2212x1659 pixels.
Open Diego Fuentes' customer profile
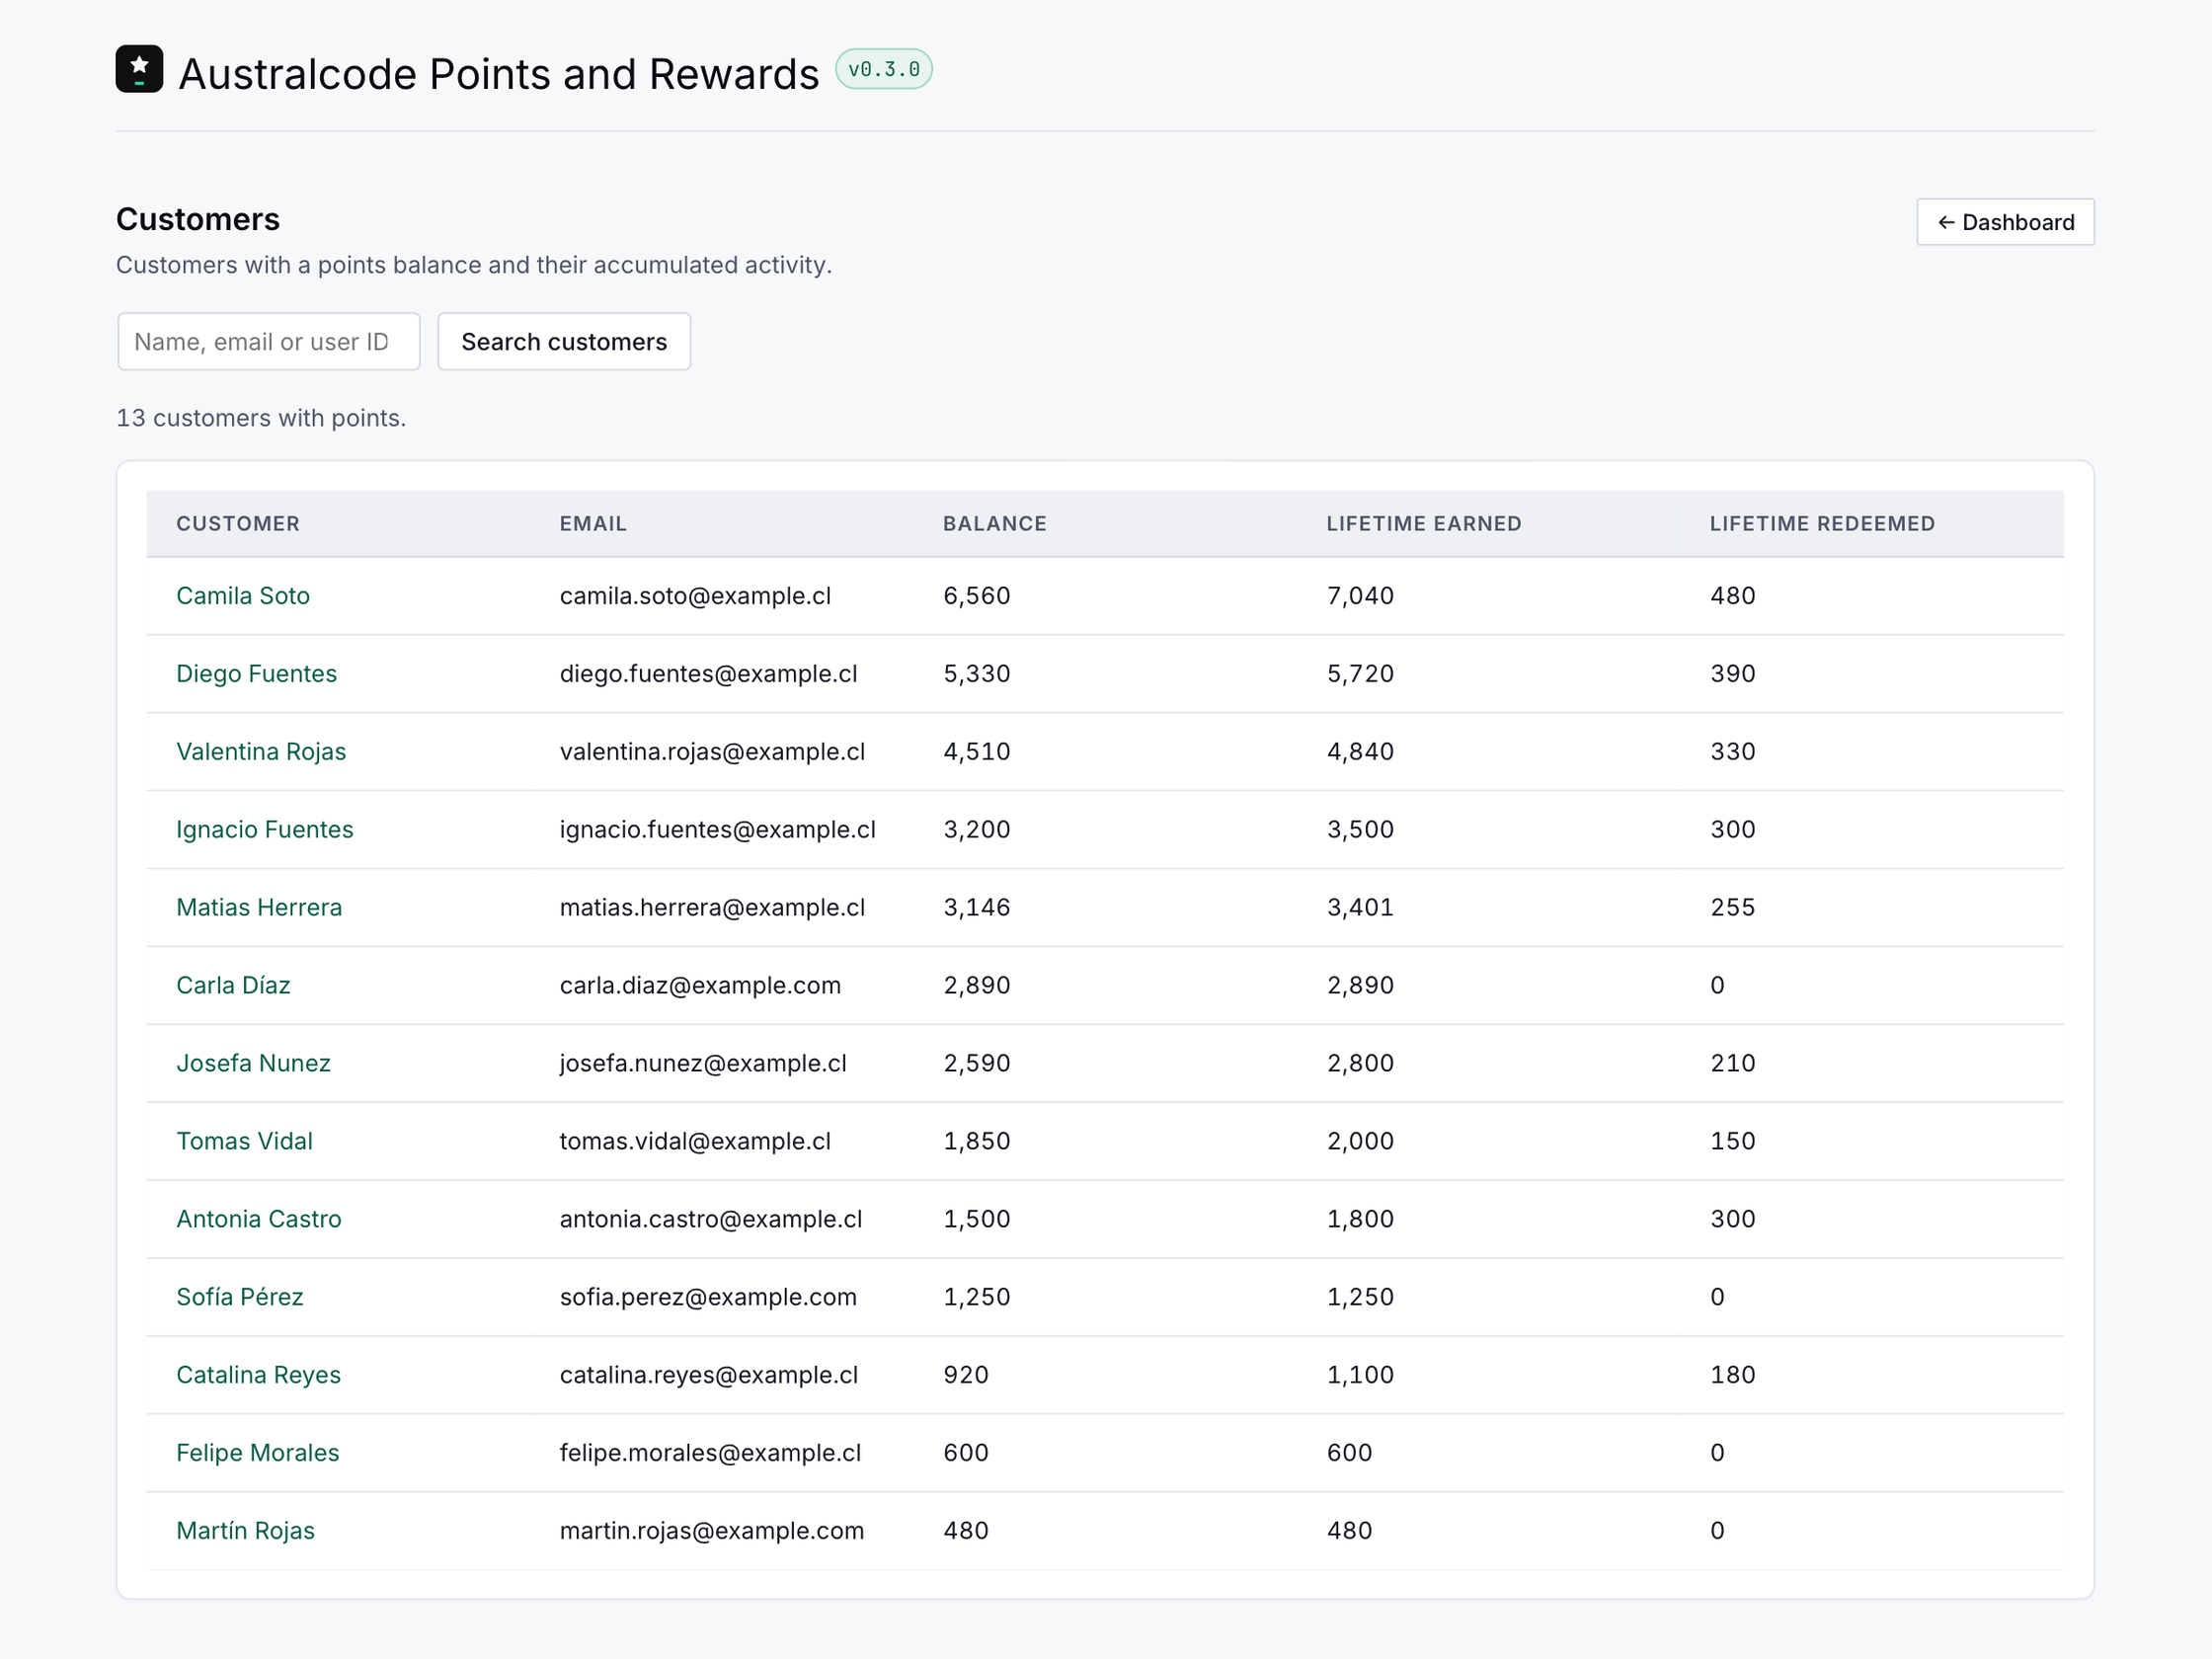tap(256, 674)
